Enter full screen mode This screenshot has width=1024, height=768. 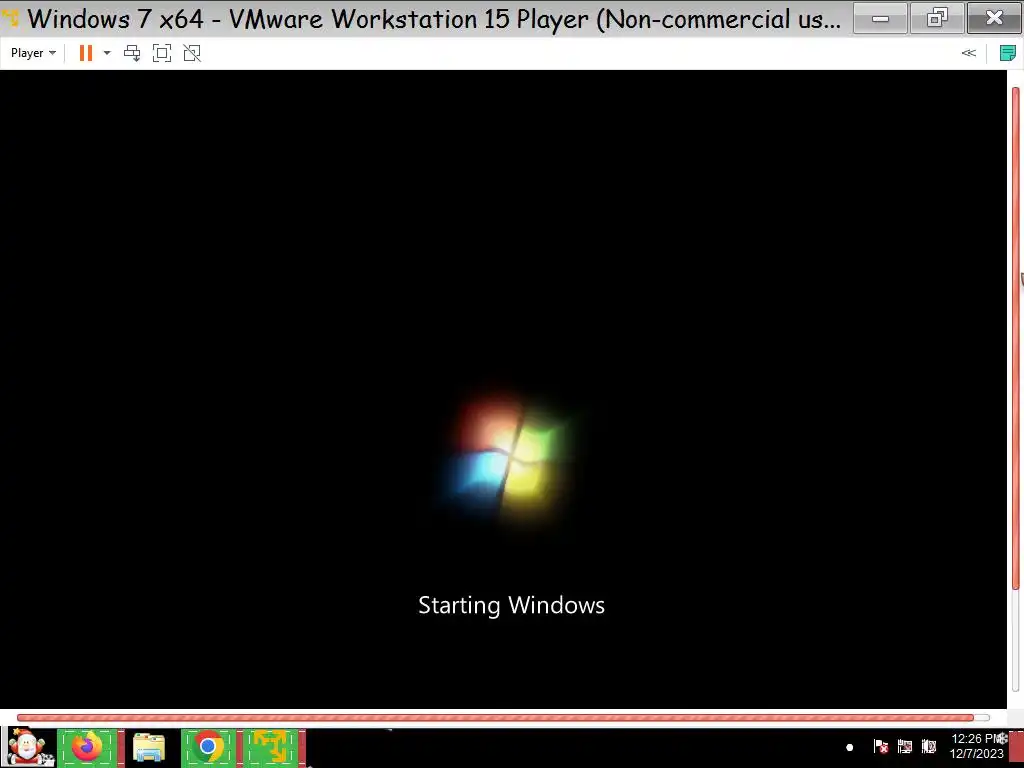click(x=162, y=53)
